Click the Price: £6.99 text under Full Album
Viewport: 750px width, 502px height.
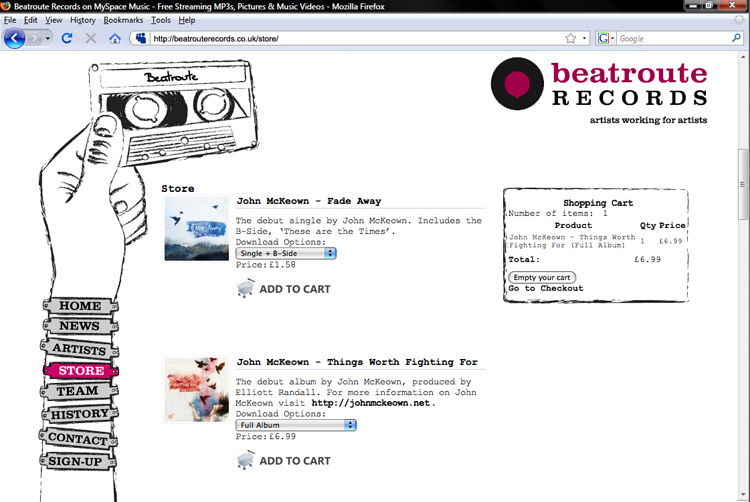point(265,437)
